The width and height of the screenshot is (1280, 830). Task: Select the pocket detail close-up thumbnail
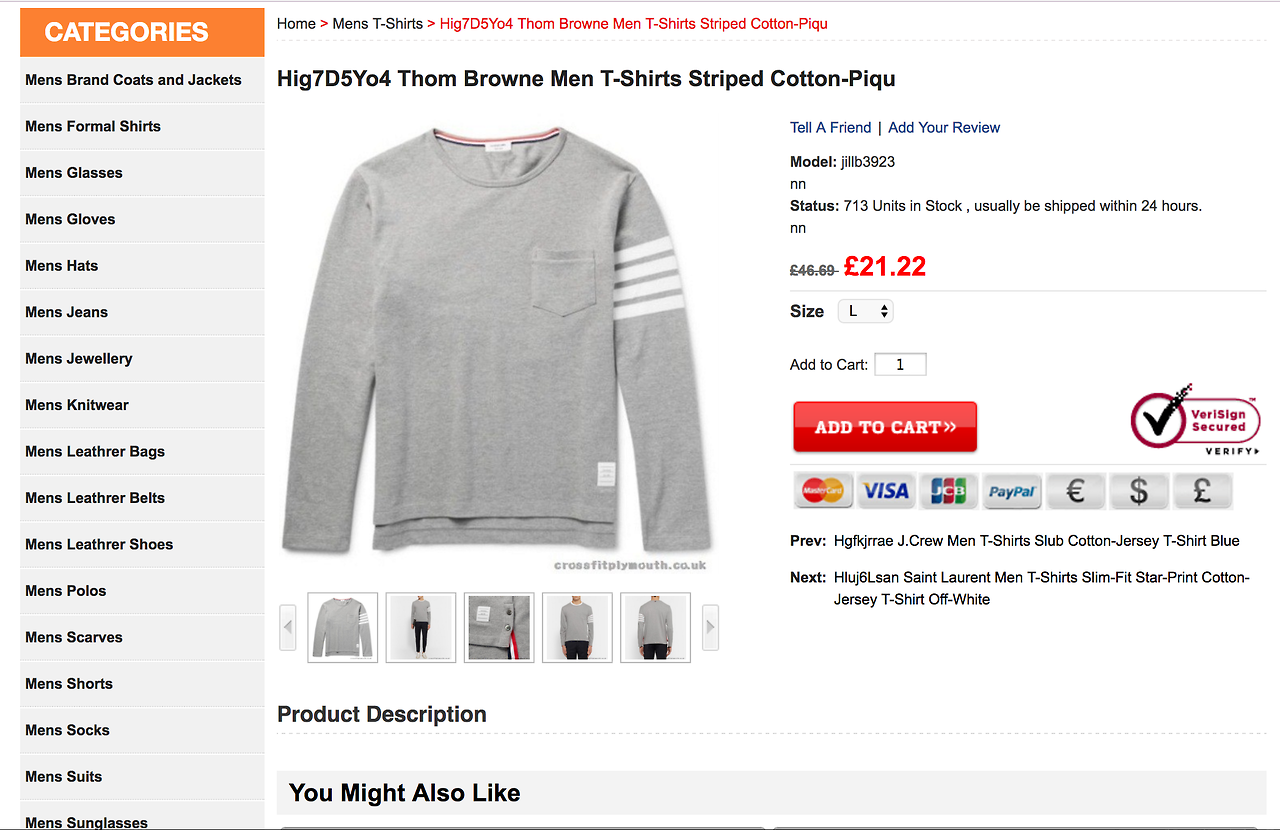point(499,627)
